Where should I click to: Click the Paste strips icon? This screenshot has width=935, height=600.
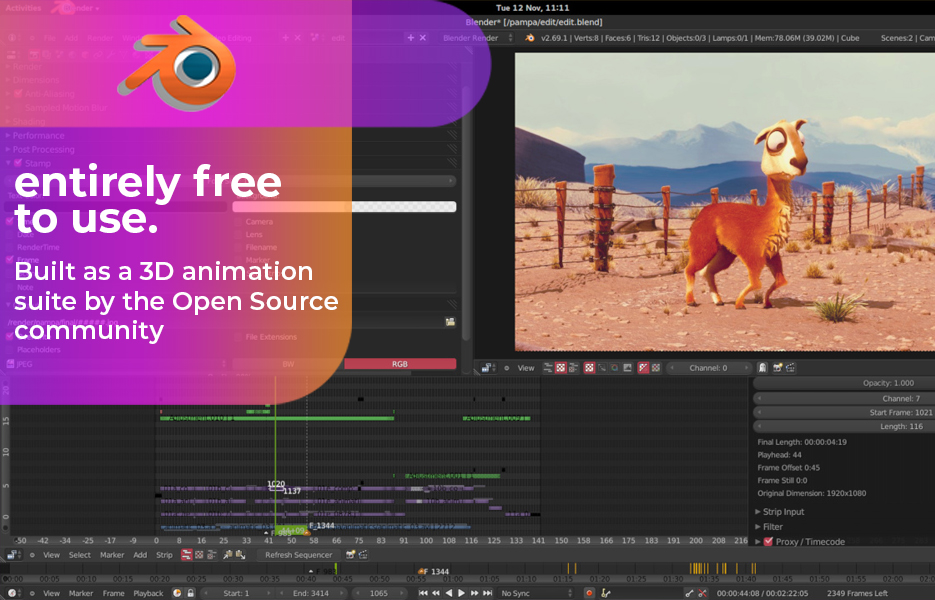click(240, 555)
